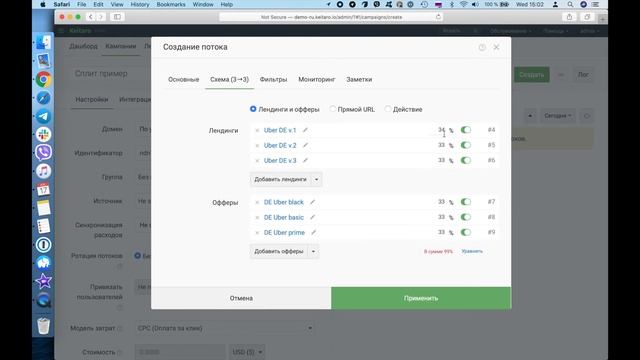This screenshot has height=360, width=640.
Task: Open the Spotlight search in menu bar
Action: [570, 4]
